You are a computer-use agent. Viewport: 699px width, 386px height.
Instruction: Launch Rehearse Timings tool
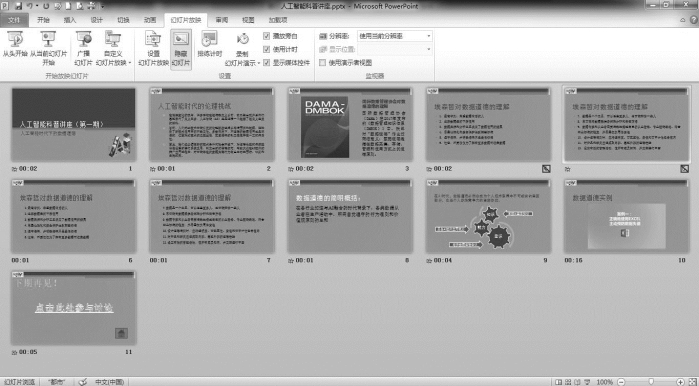[x=209, y=45]
